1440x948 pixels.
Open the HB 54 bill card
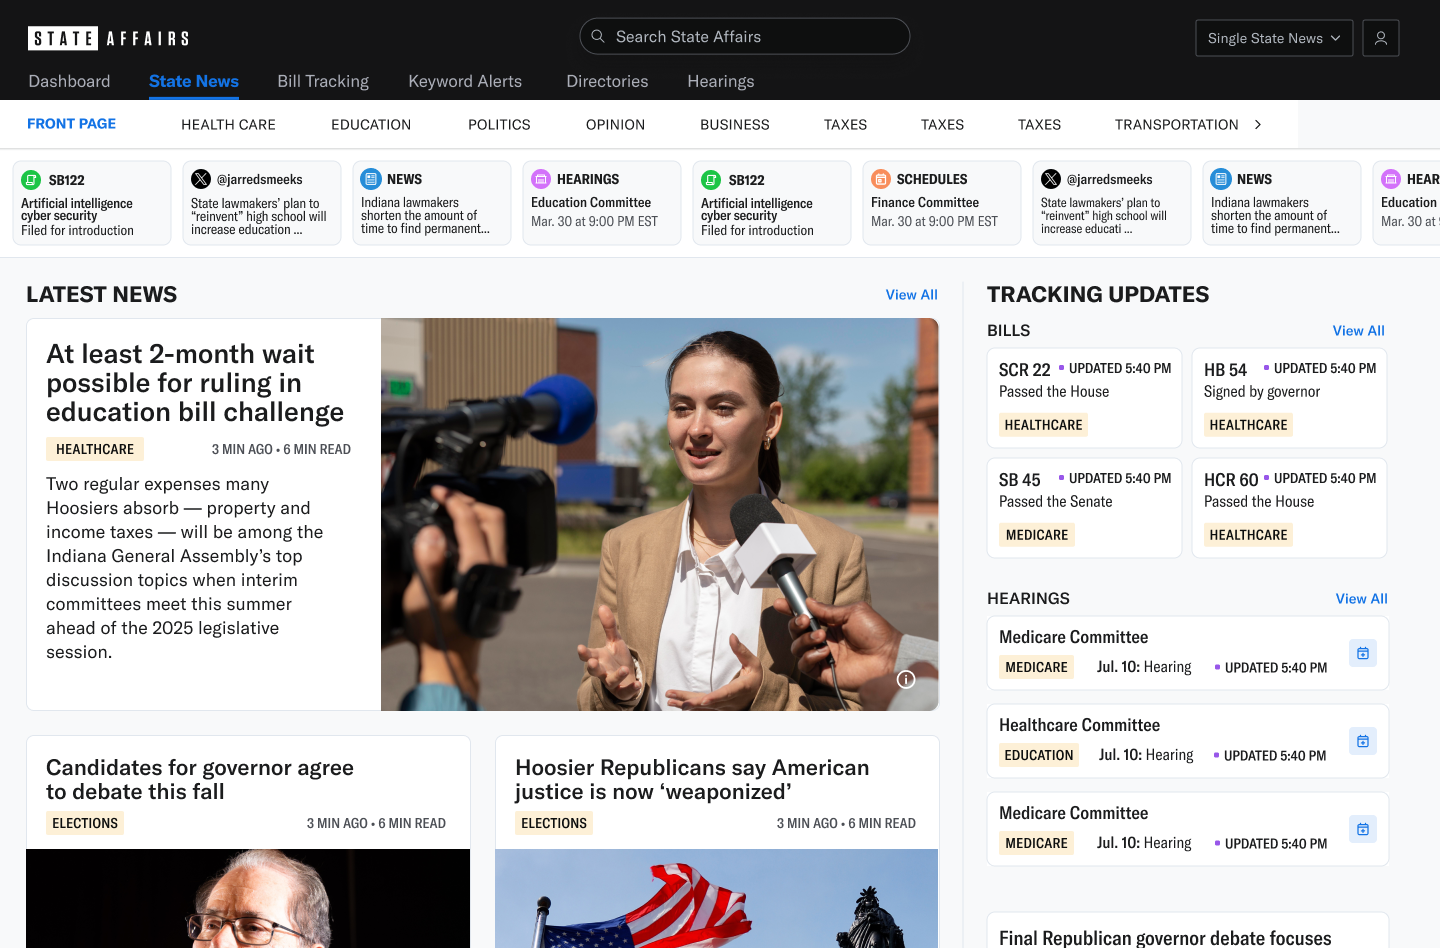click(1289, 398)
